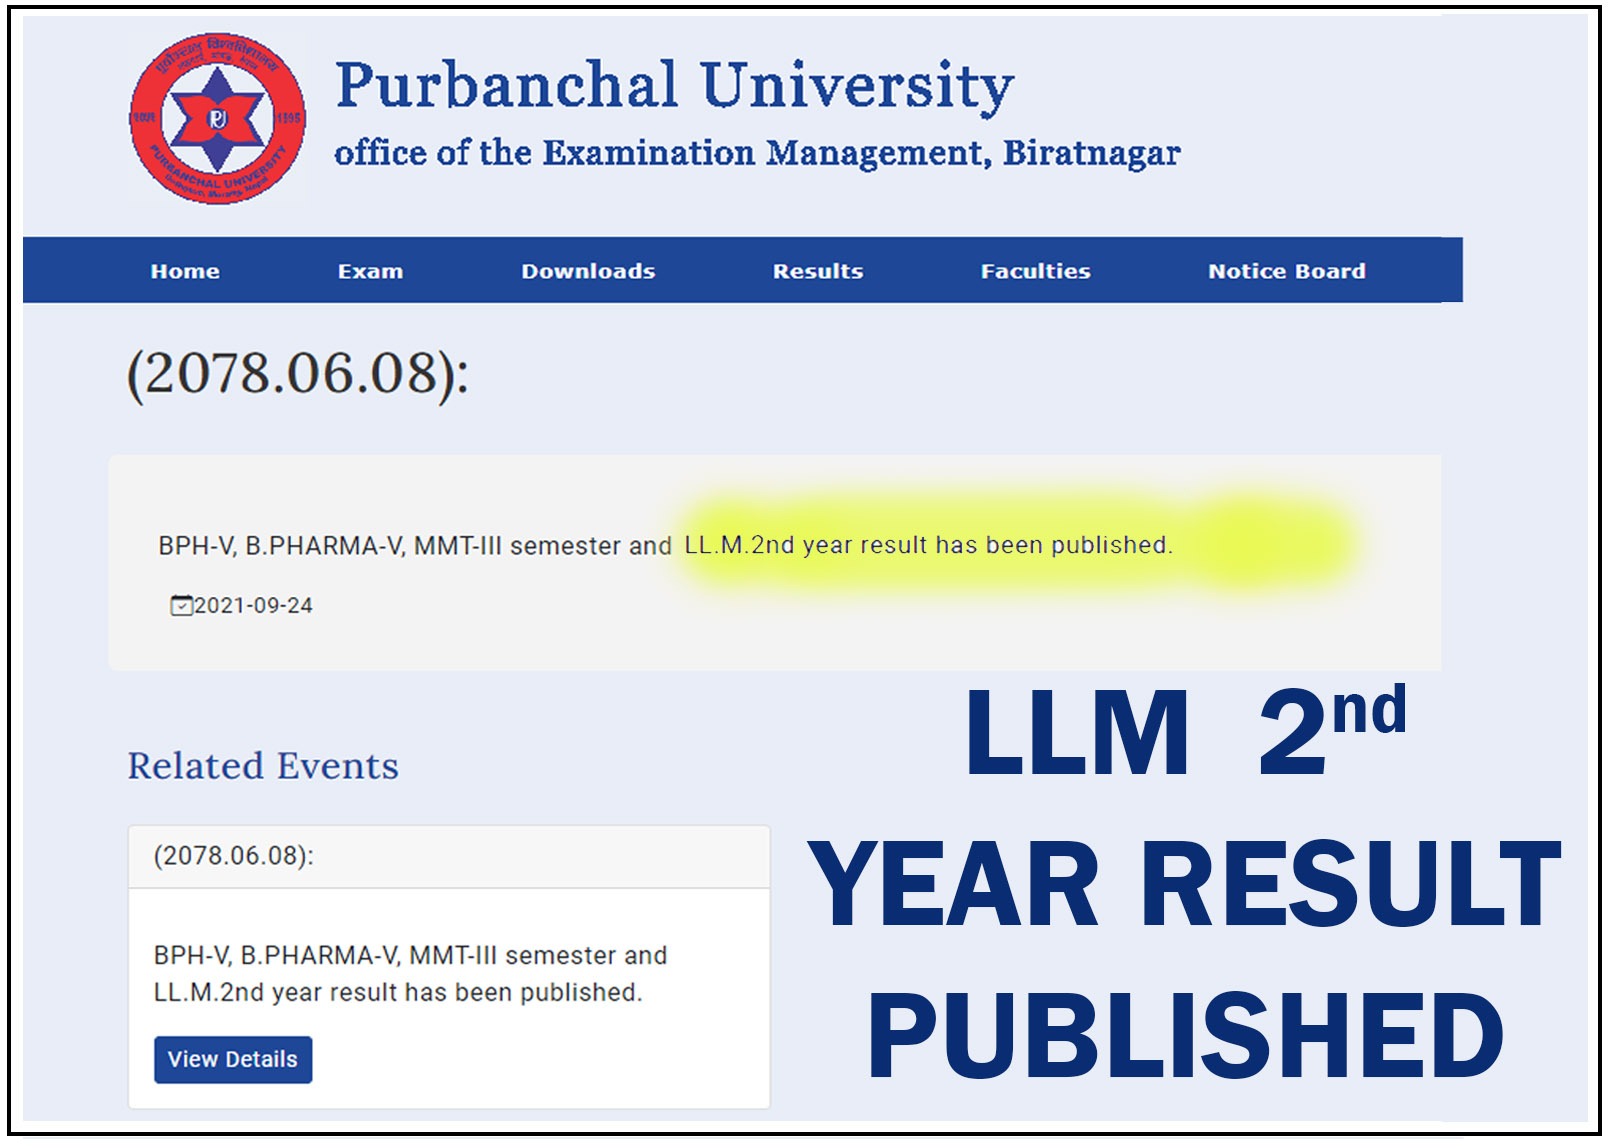Click the calendar icon beside 2021-09-24
The width and height of the screenshot is (1611, 1139).
[x=181, y=605]
